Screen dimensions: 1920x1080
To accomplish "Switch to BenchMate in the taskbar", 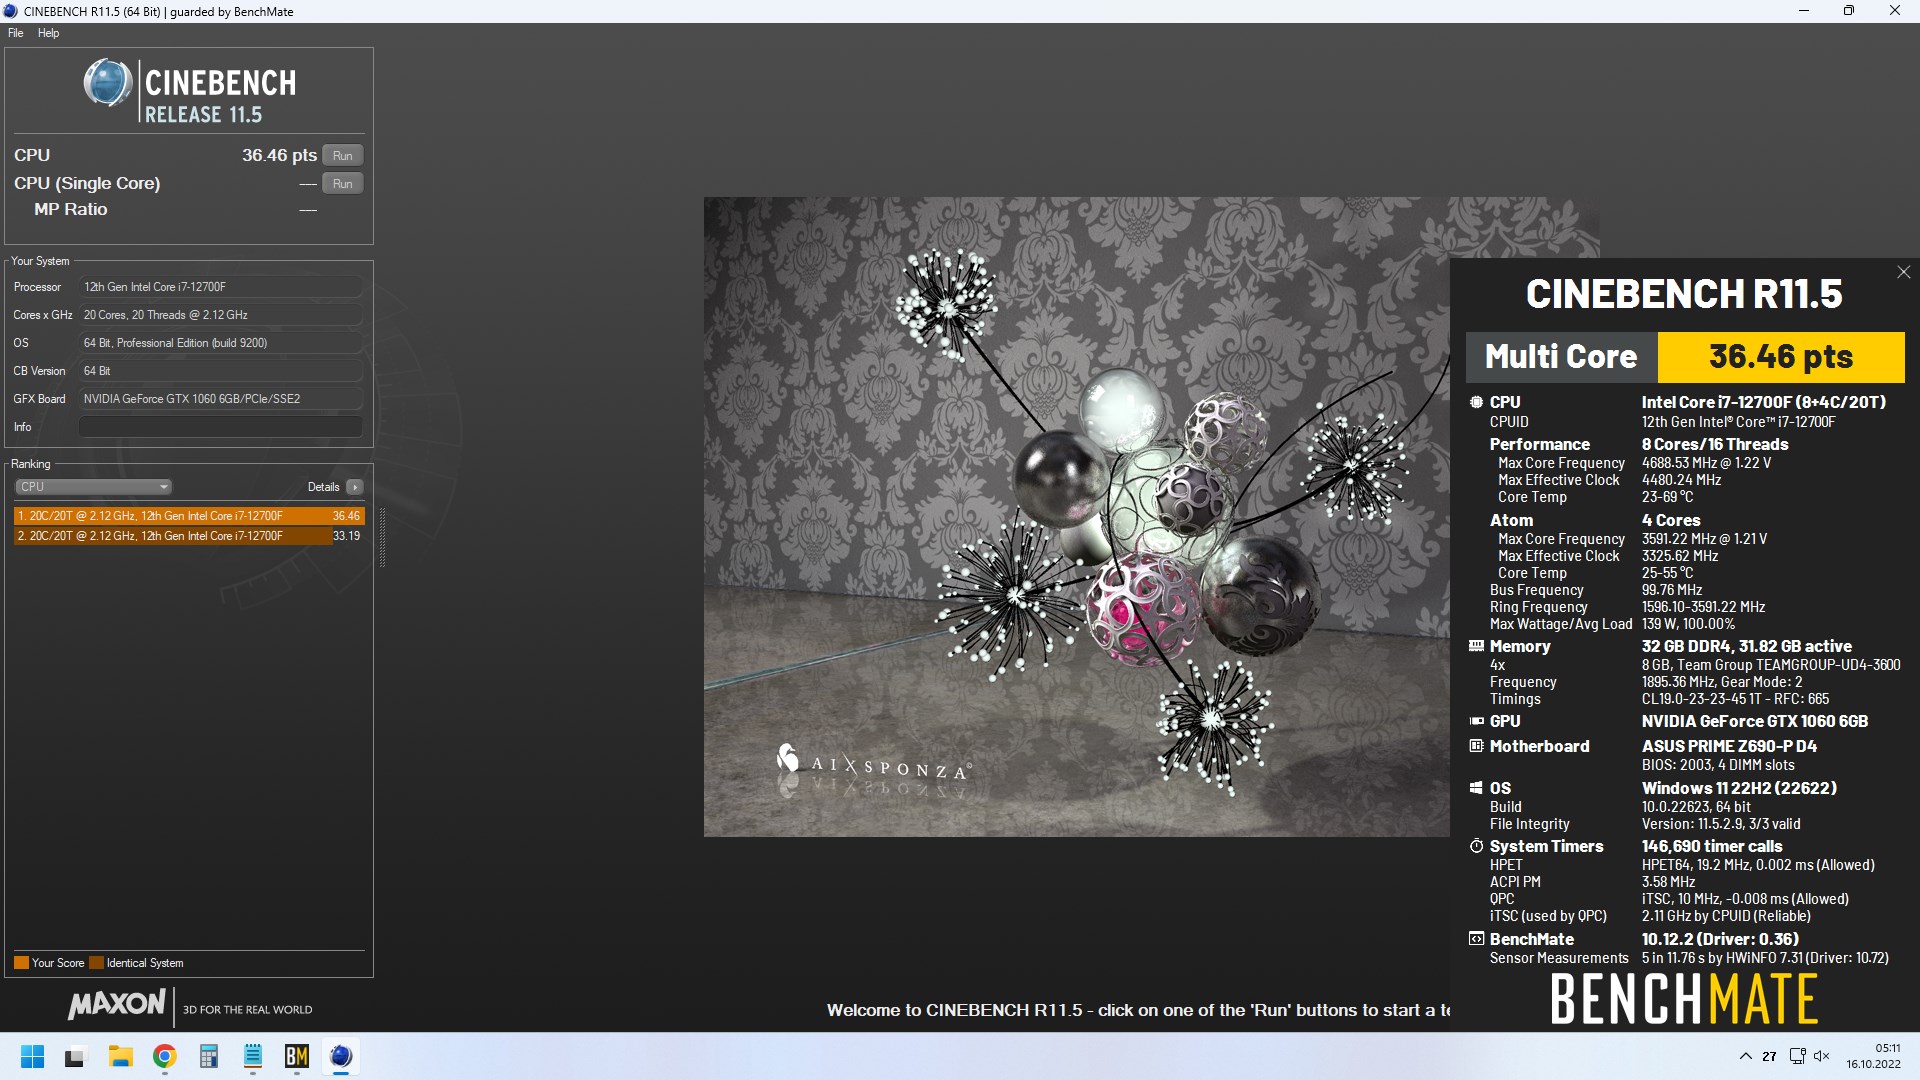I will point(296,1056).
